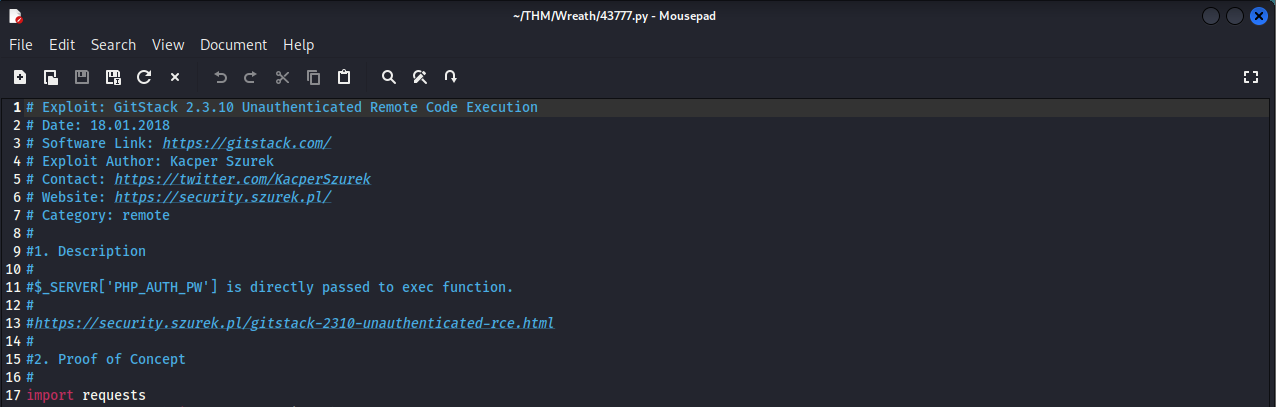Reload the file with the refresh icon
1276x407 pixels.
click(144, 77)
